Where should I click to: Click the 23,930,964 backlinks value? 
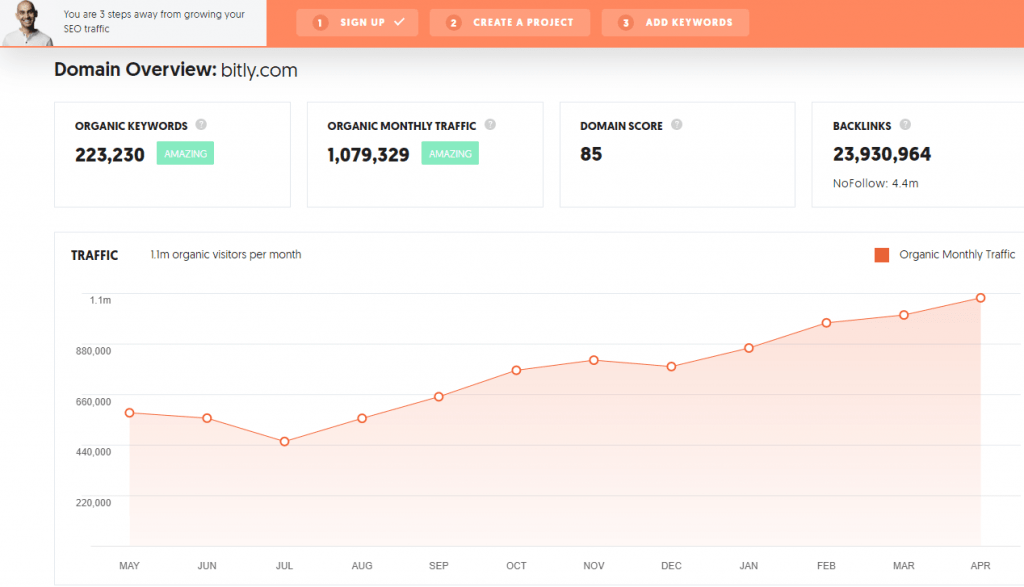(882, 154)
